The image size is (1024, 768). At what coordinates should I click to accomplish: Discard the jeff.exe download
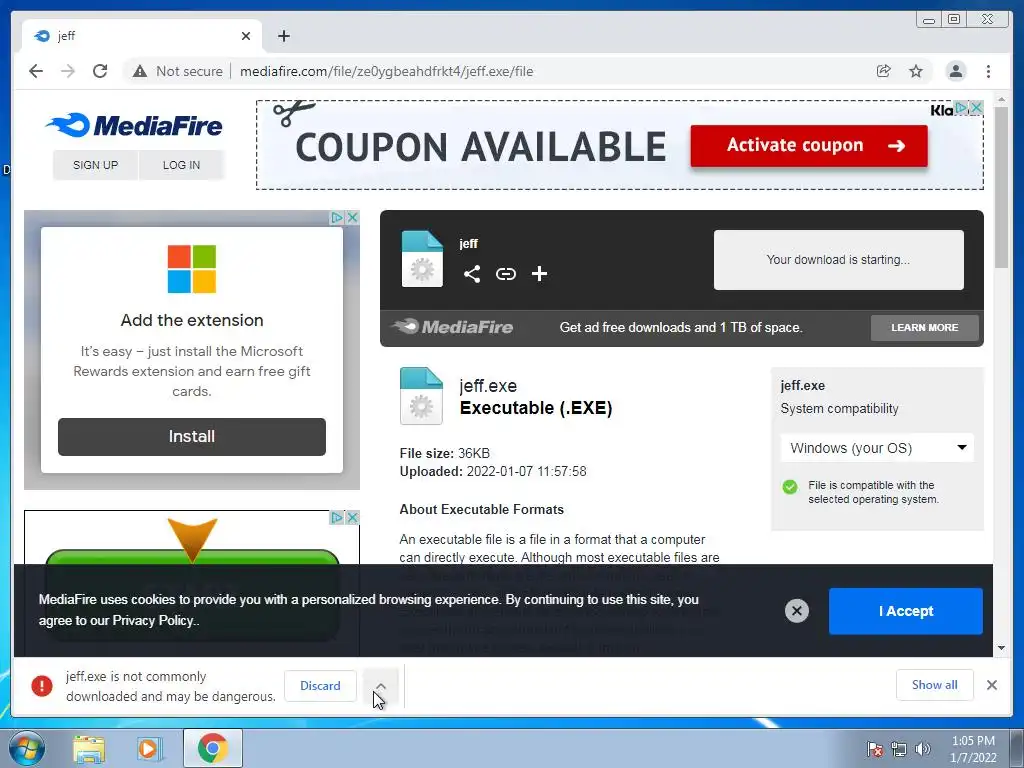320,686
